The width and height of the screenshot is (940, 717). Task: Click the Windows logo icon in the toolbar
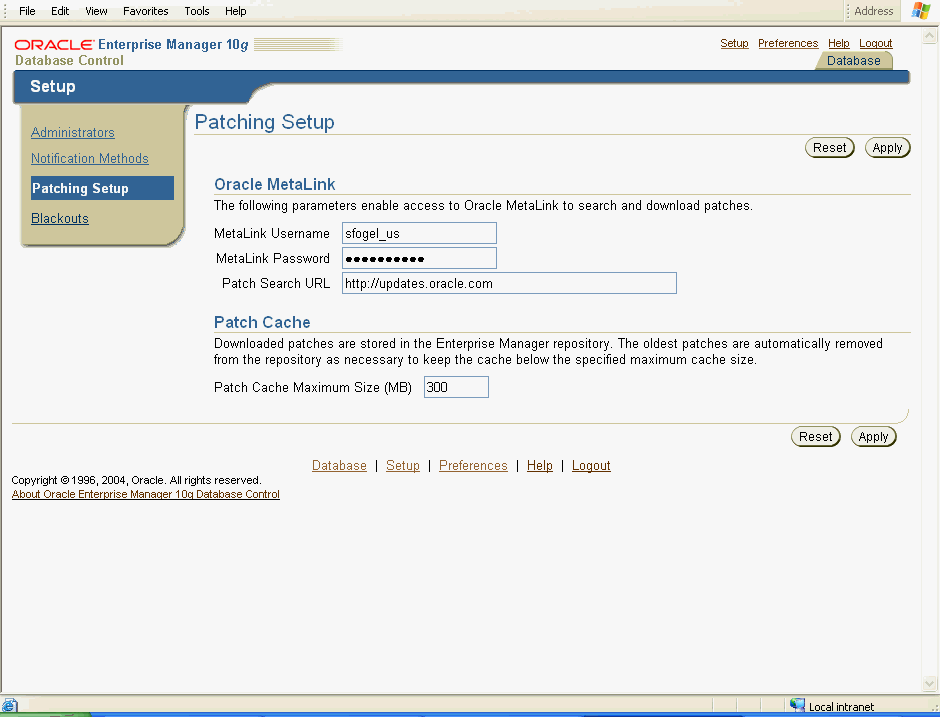[x=920, y=11]
